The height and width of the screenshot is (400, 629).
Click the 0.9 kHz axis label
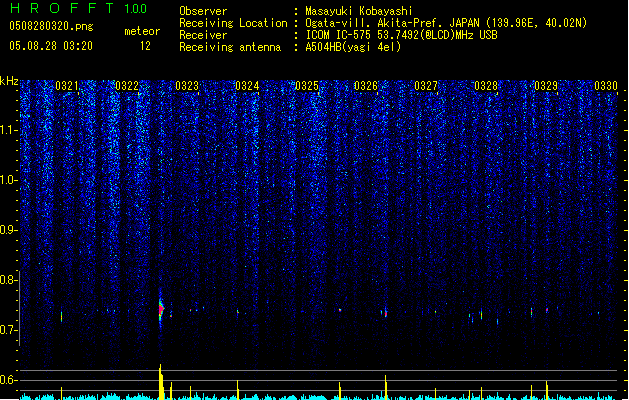[8, 230]
